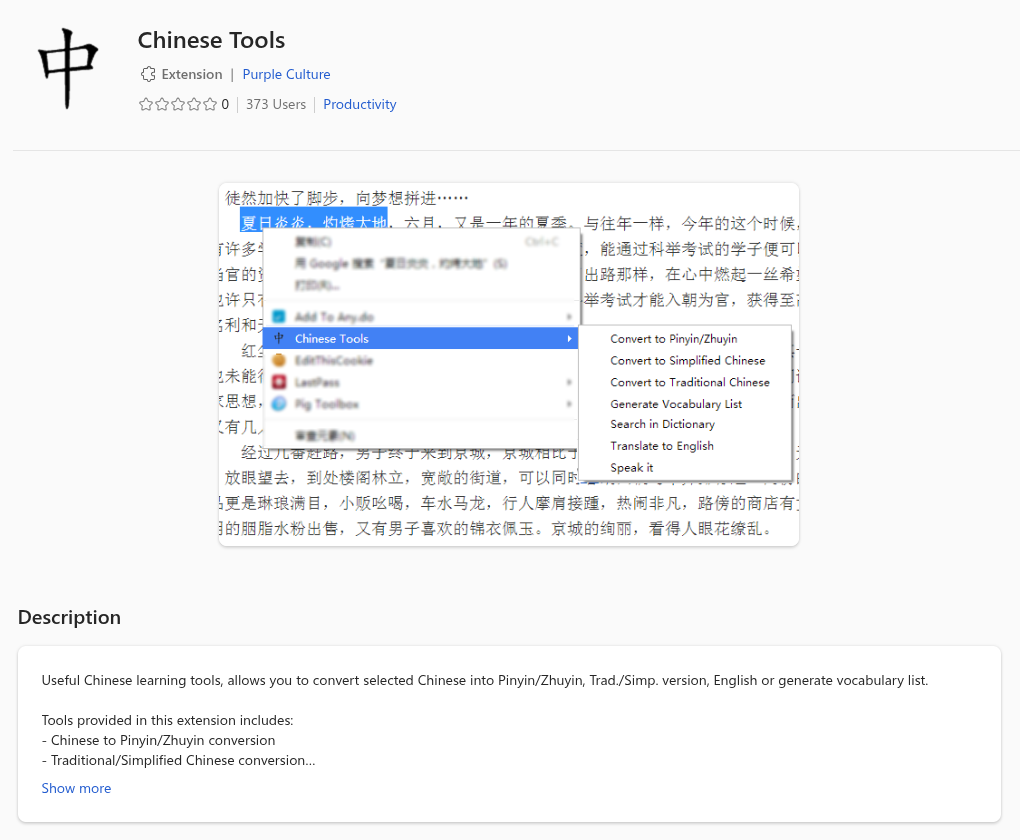Choose Generate Vocabulary List
The width and height of the screenshot is (1020, 840).
pos(676,404)
